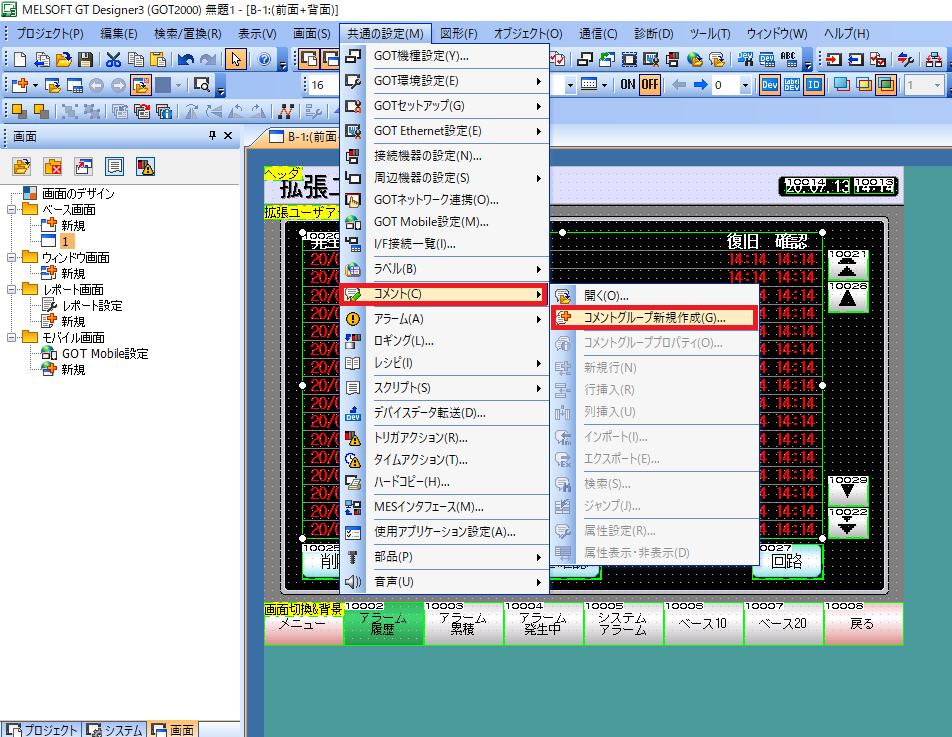The image size is (952, 737).
Task: Click the open screen icon
Action: click(x=53, y=85)
